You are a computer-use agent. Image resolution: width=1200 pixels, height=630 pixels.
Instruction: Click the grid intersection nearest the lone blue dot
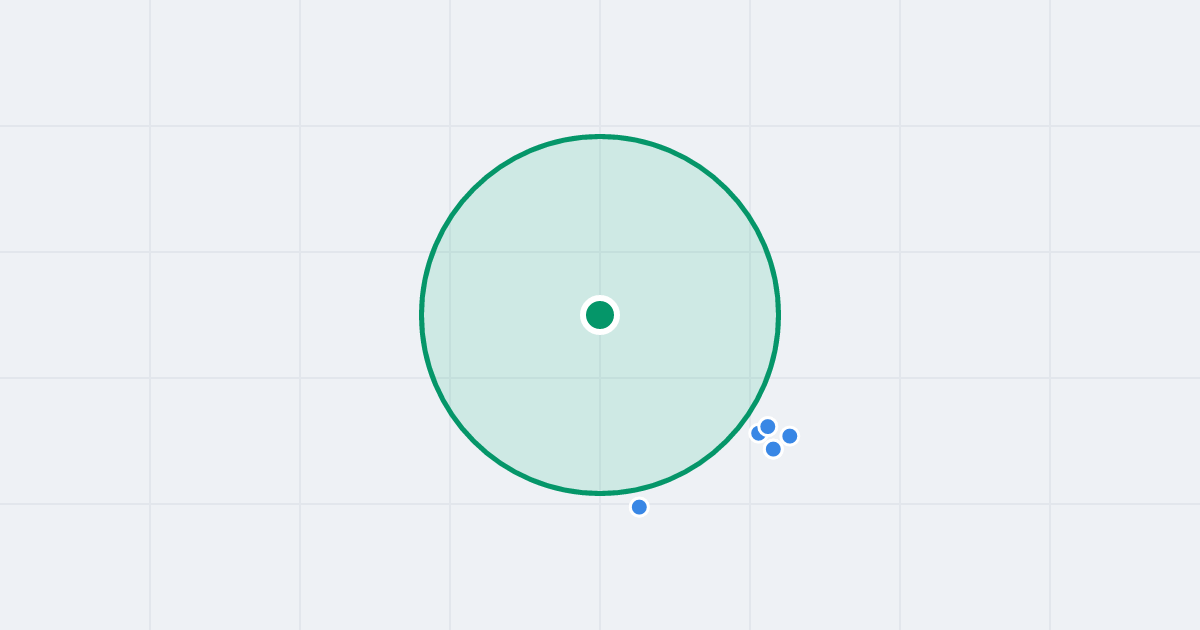click(x=600, y=504)
